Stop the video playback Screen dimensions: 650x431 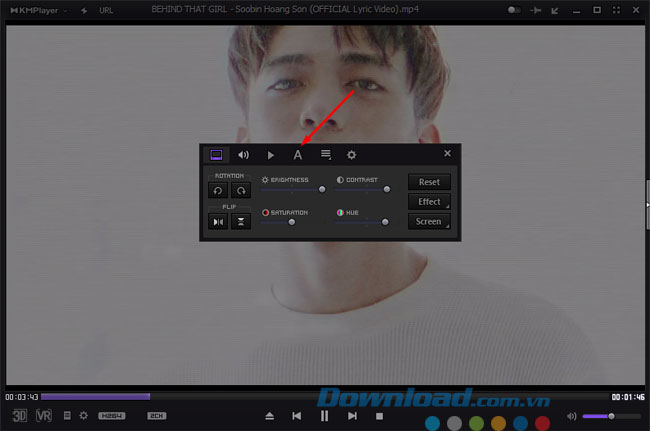click(x=379, y=416)
